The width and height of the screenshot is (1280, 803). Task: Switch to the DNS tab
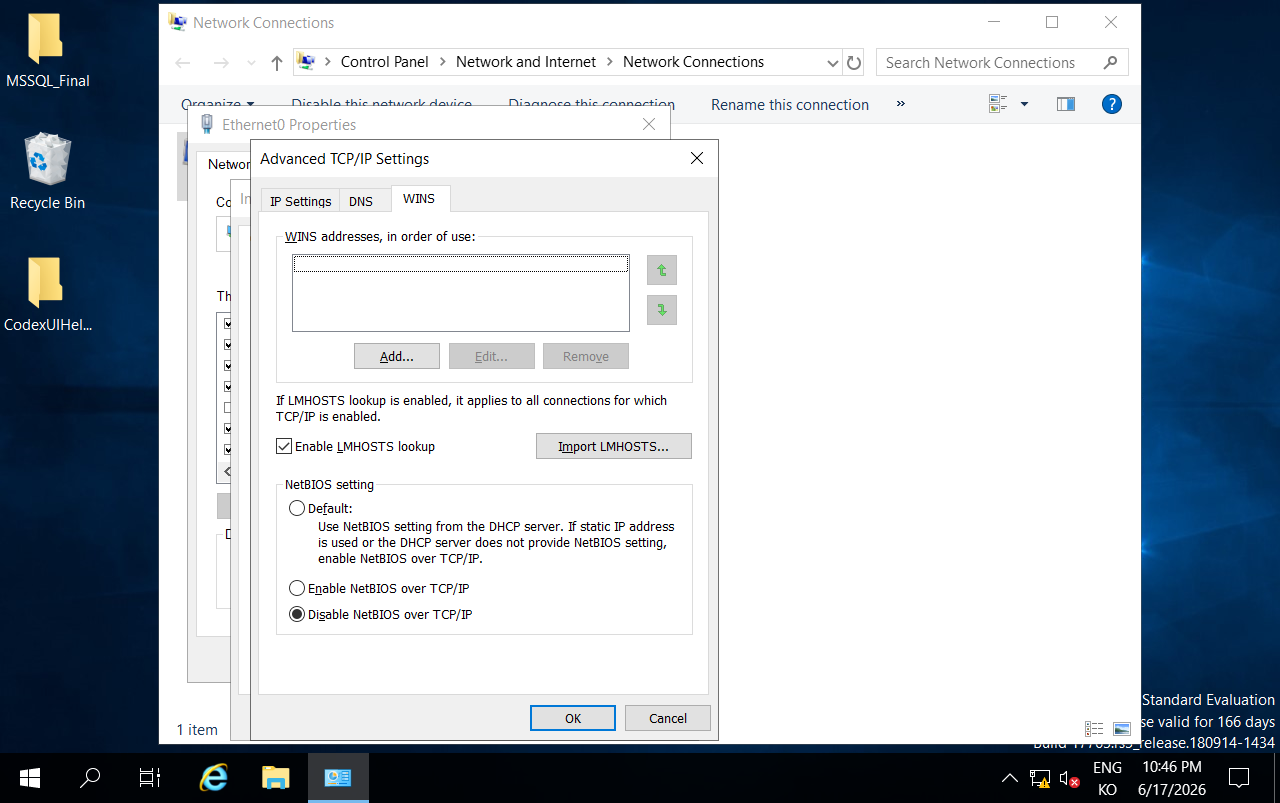click(361, 201)
